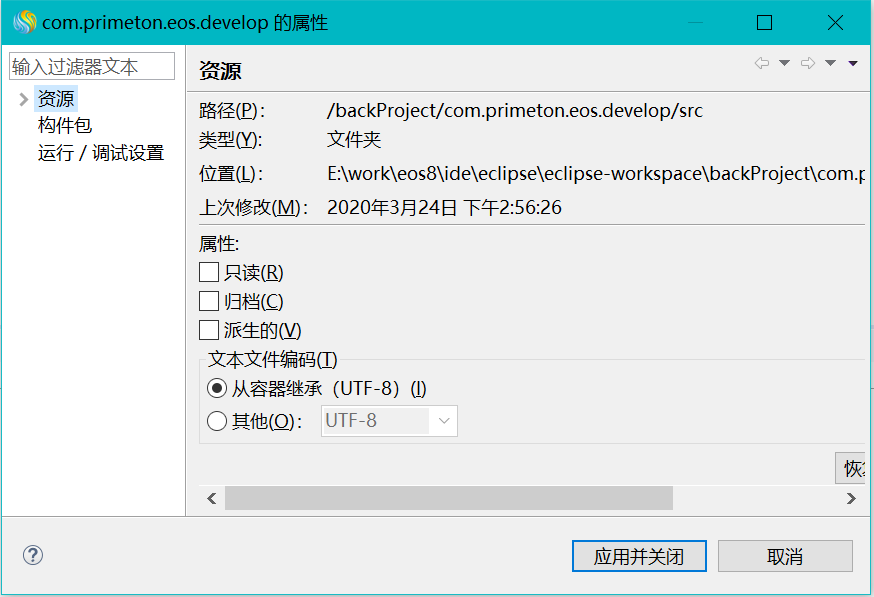Toggle the 归档 archive checkbox
874x597 pixels.
pyautogui.click(x=209, y=301)
